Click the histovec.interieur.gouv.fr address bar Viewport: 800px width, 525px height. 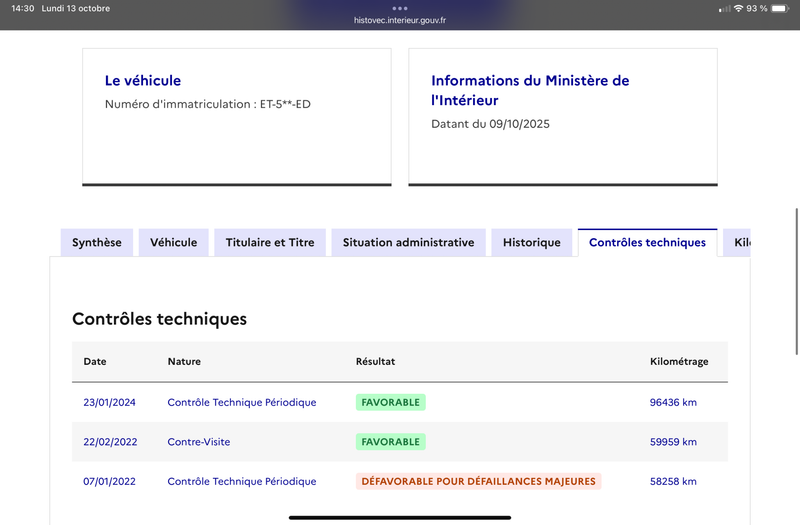tap(400, 20)
